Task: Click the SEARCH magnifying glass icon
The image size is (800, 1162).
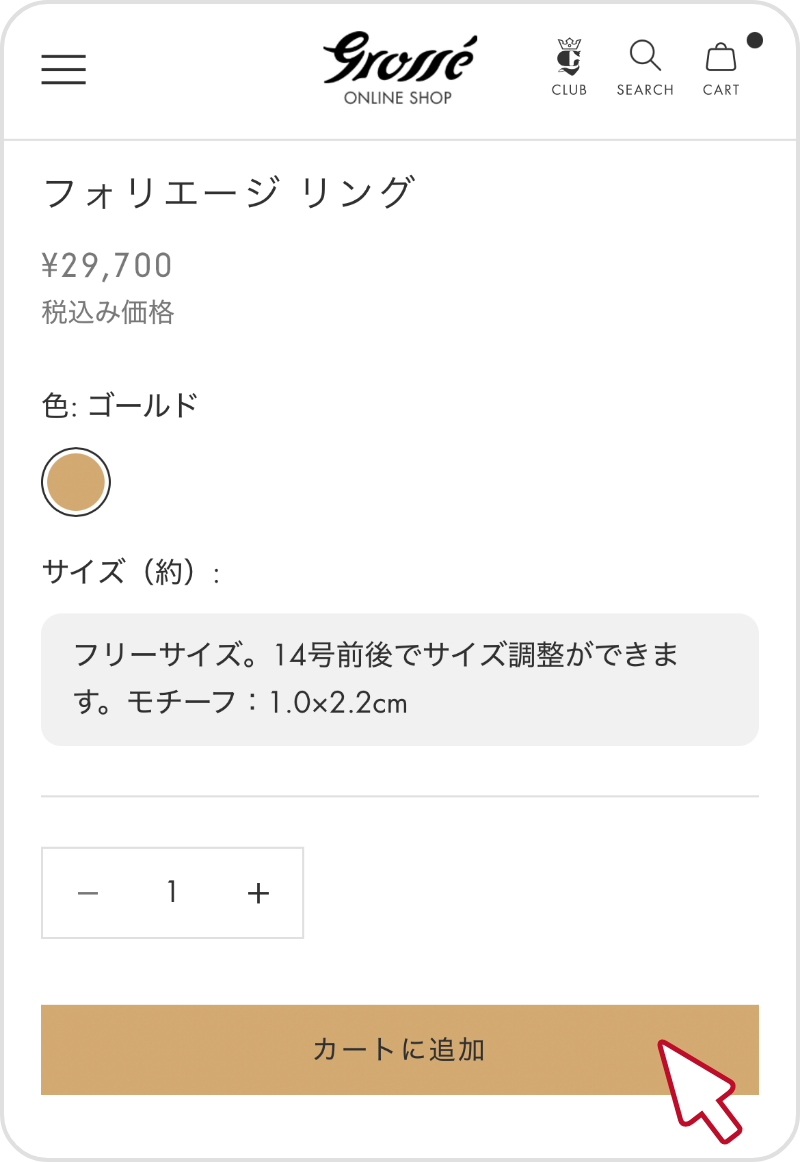Action: [x=645, y=56]
